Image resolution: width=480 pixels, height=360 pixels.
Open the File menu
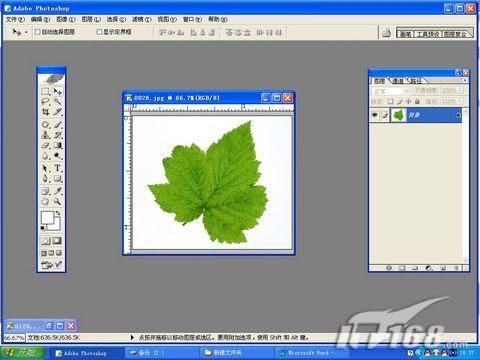15,19
